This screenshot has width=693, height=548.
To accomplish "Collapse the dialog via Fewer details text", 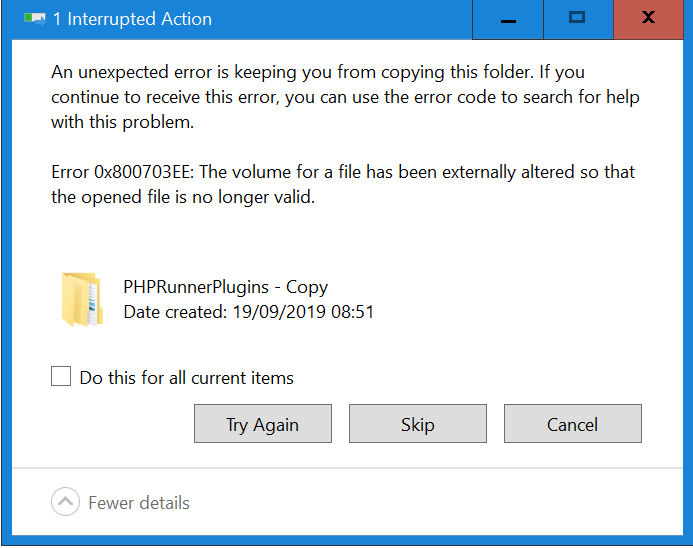I will (139, 503).
